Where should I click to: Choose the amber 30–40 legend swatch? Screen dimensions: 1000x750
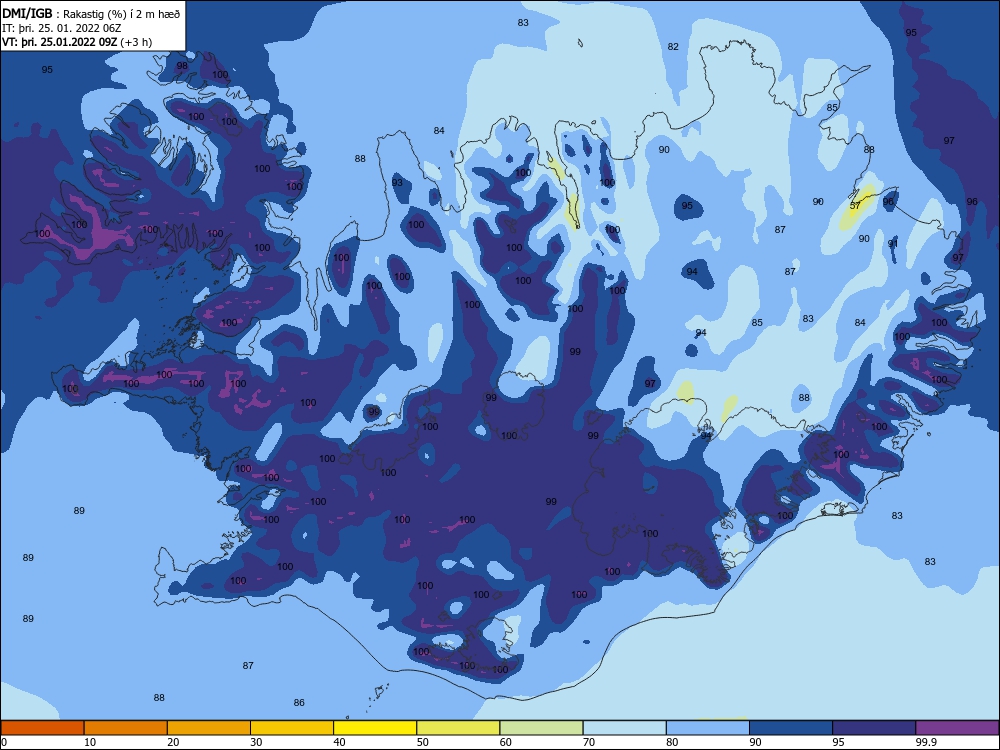(x=292, y=728)
